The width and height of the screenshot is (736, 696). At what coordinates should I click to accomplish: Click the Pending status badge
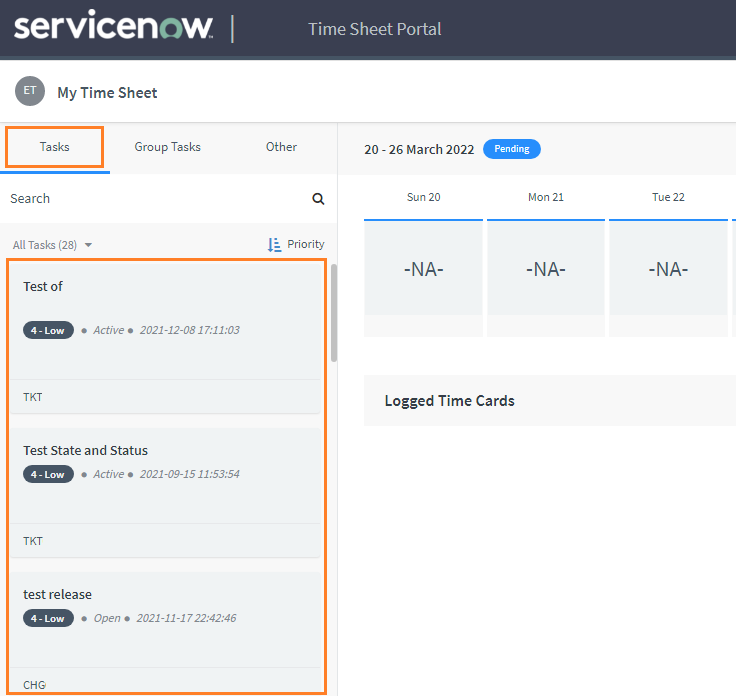click(511, 149)
